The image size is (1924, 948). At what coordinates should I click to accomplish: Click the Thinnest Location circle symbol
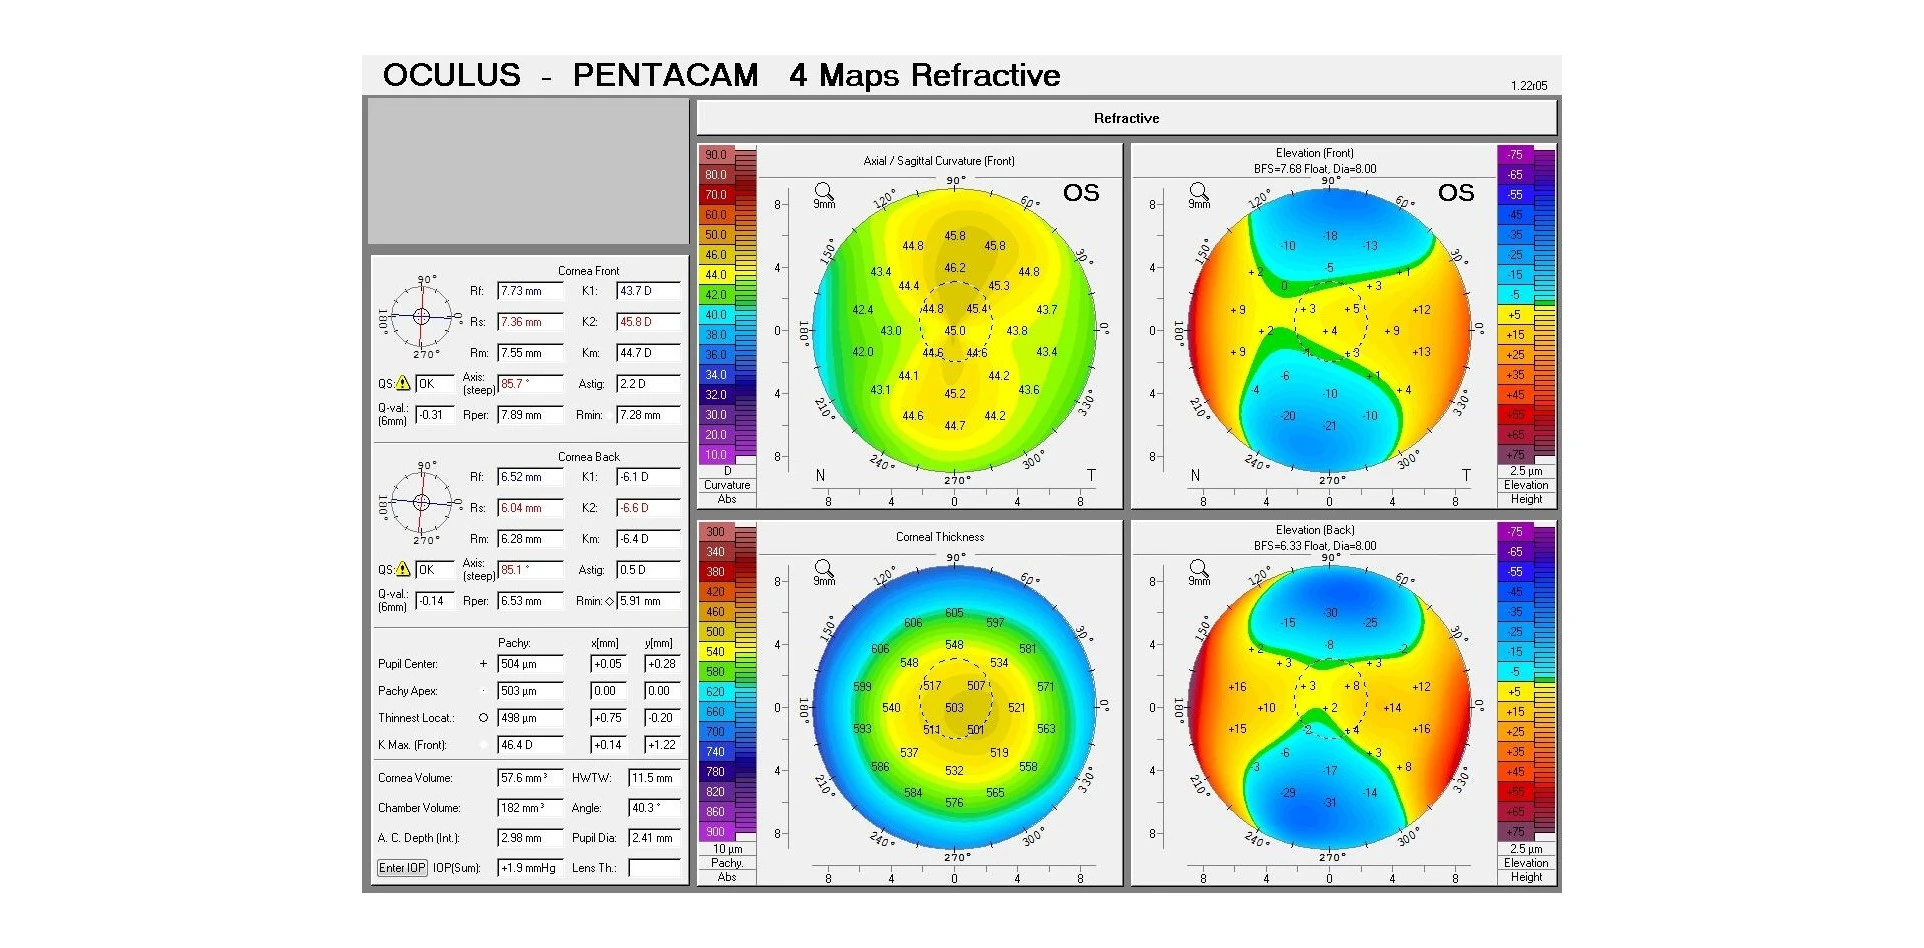tap(484, 718)
